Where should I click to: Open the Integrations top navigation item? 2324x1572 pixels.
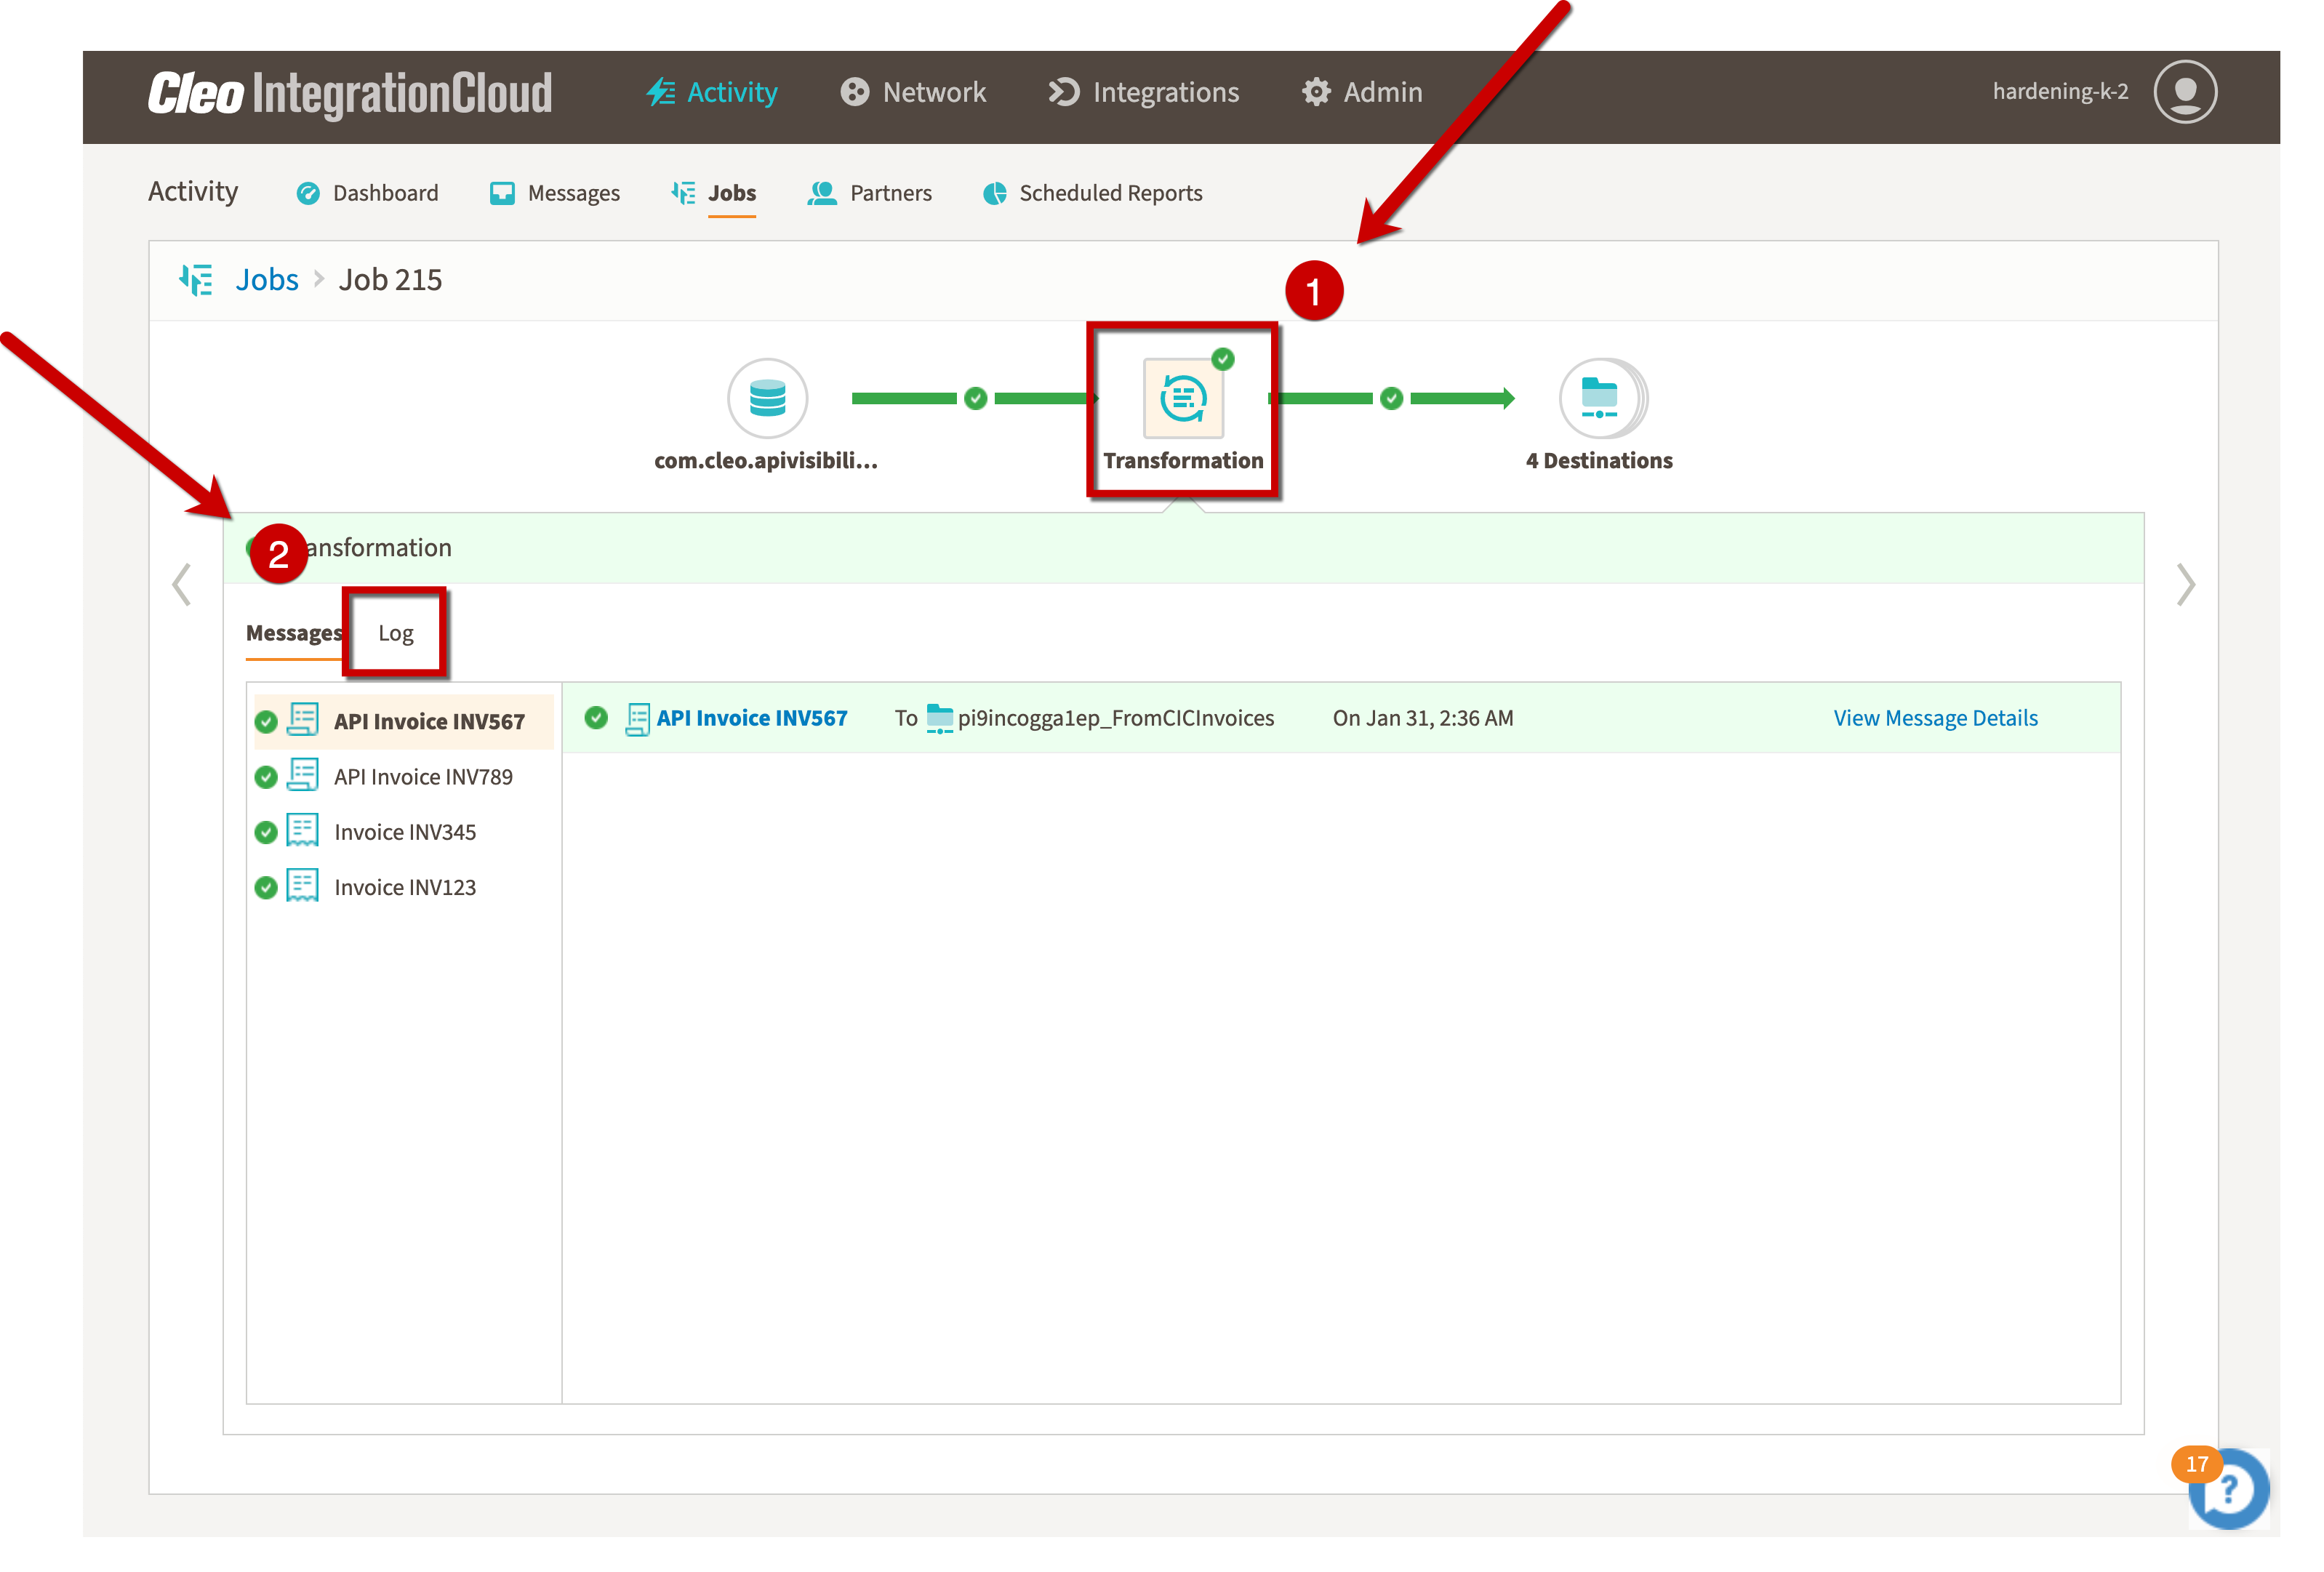click(1143, 92)
